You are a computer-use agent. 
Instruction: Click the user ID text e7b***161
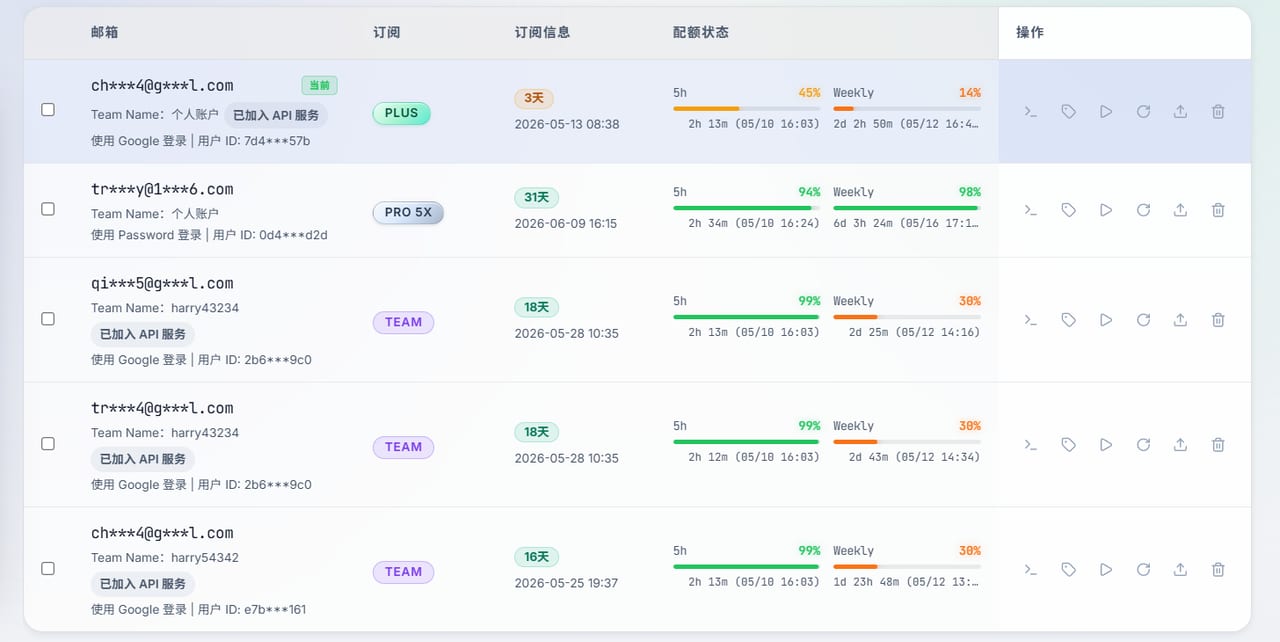click(275, 609)
